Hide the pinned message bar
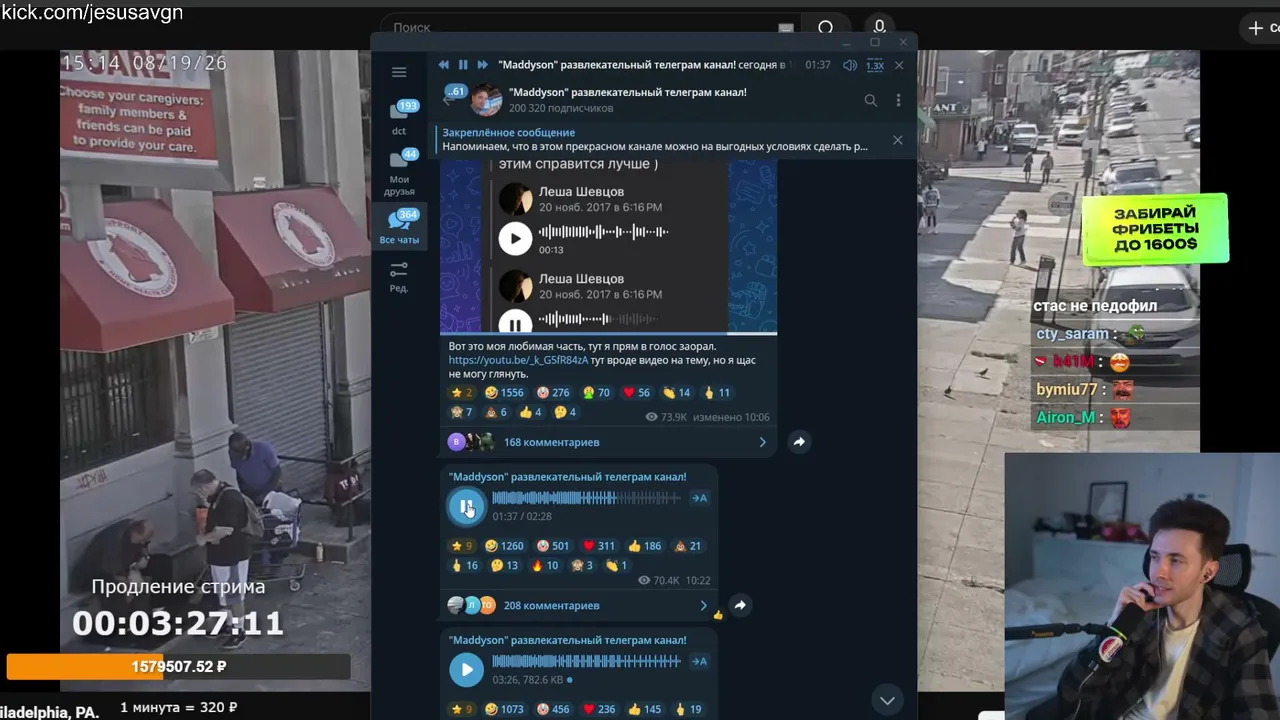This screenshot has height=720, width=1280. tap(897, 140)
